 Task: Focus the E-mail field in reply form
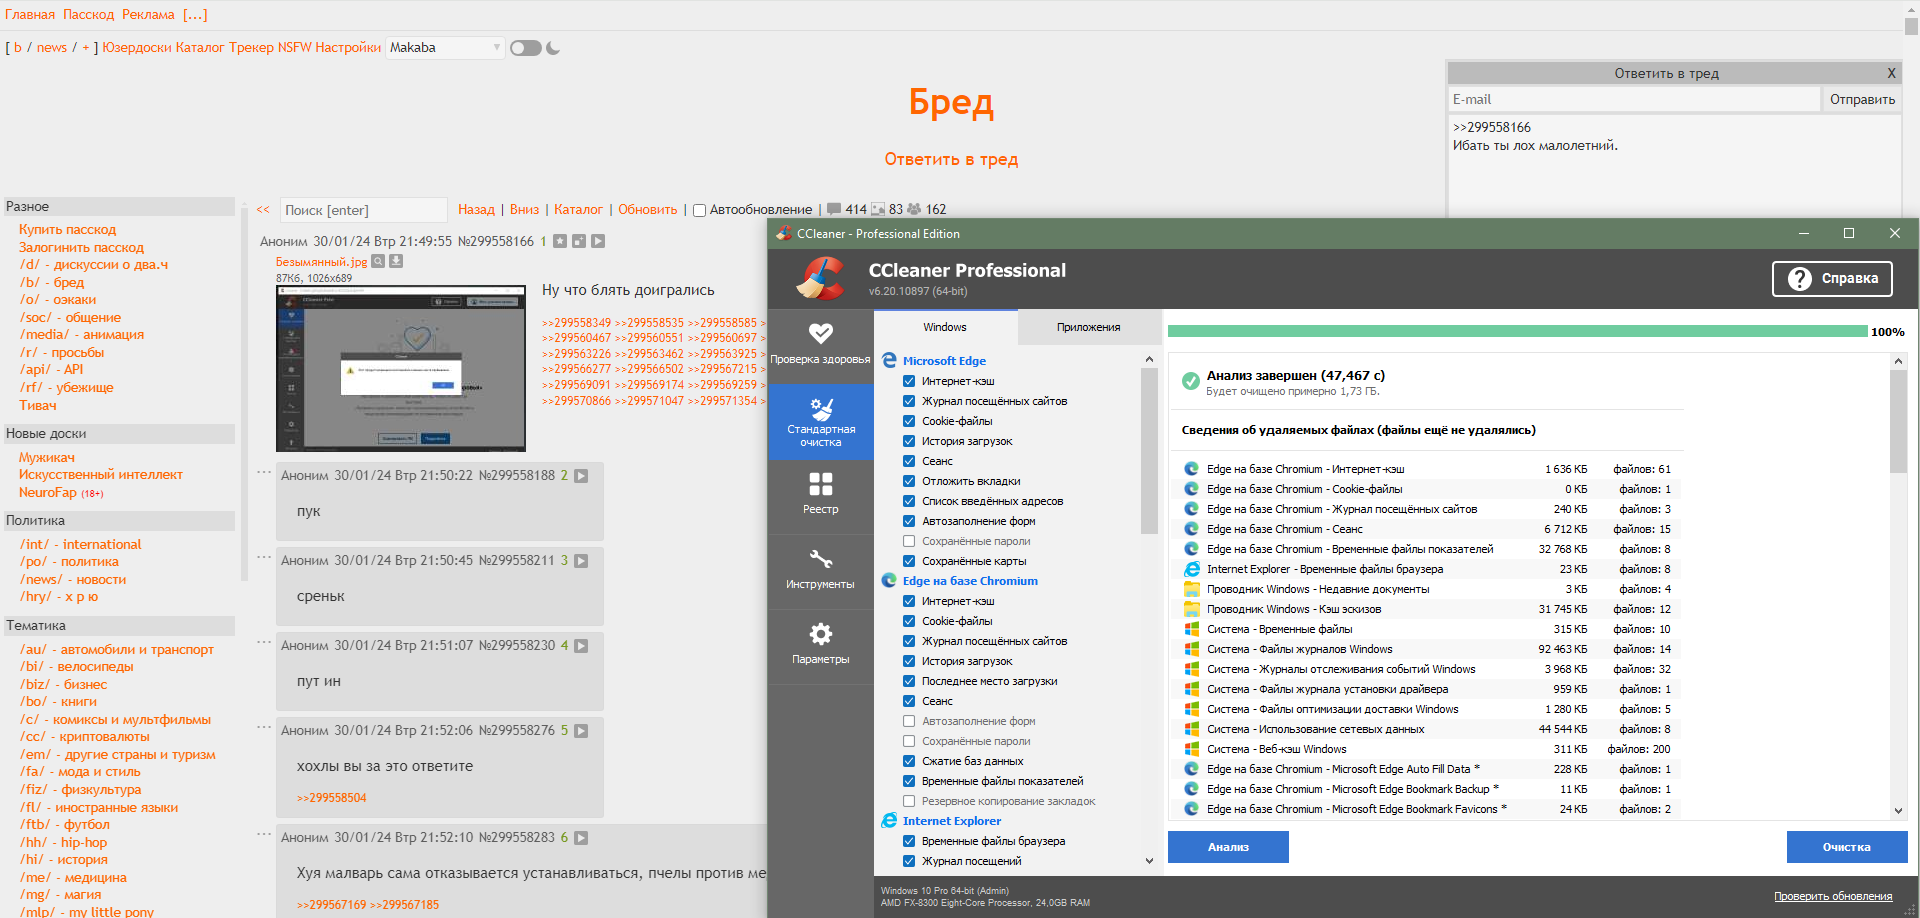1634,99
